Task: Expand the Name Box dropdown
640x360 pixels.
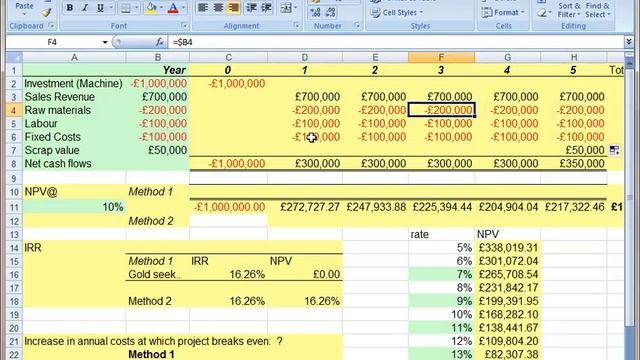Action: [x=105, y=42]
